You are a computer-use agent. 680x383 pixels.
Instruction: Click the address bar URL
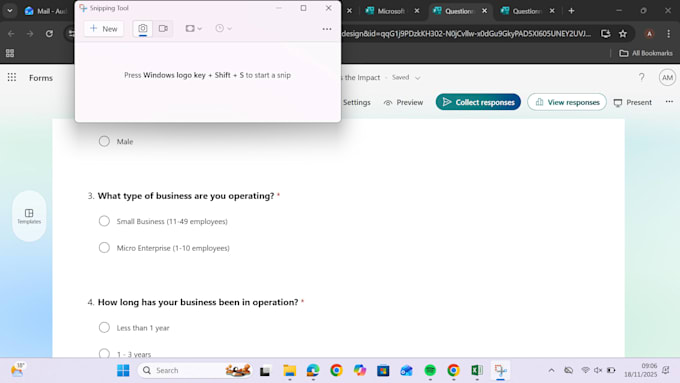466,34
